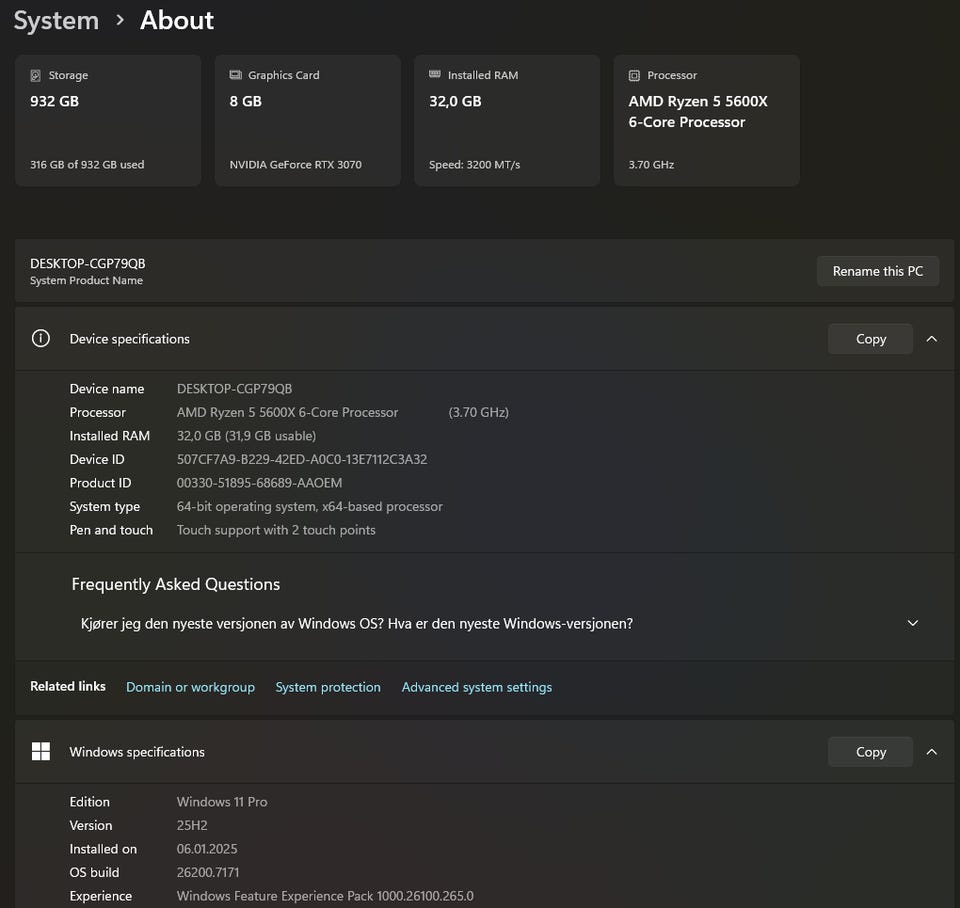
Task: Click the Windows logo icon
Action: coord(41,752)
